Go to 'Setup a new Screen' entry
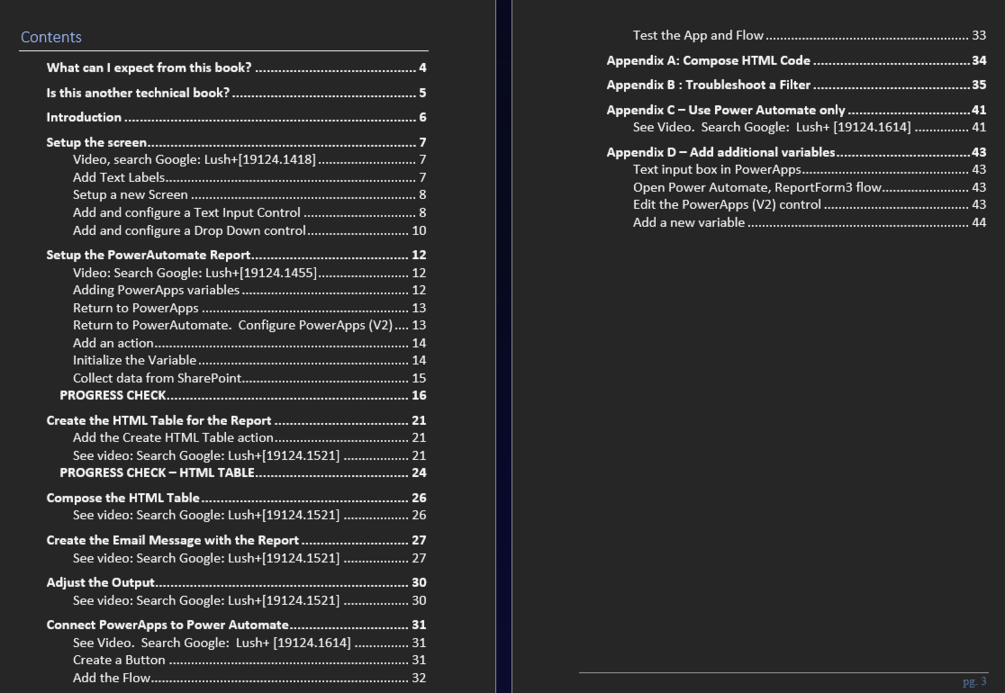Screen dimensions: 1005x693 click(249, 195)
